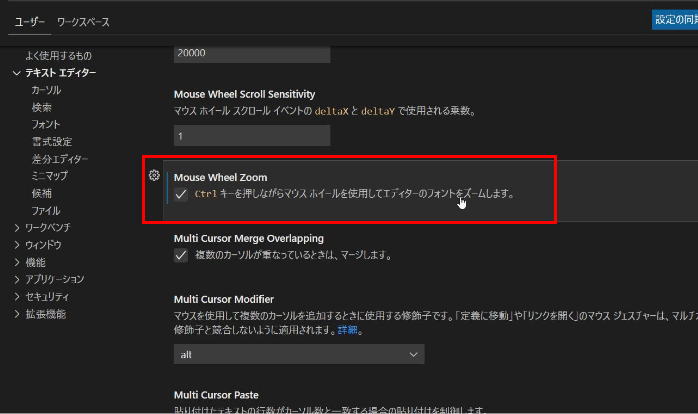698x414 pixels.
Task: Select カーソル in settings tree
Action: tap(46, 90)
